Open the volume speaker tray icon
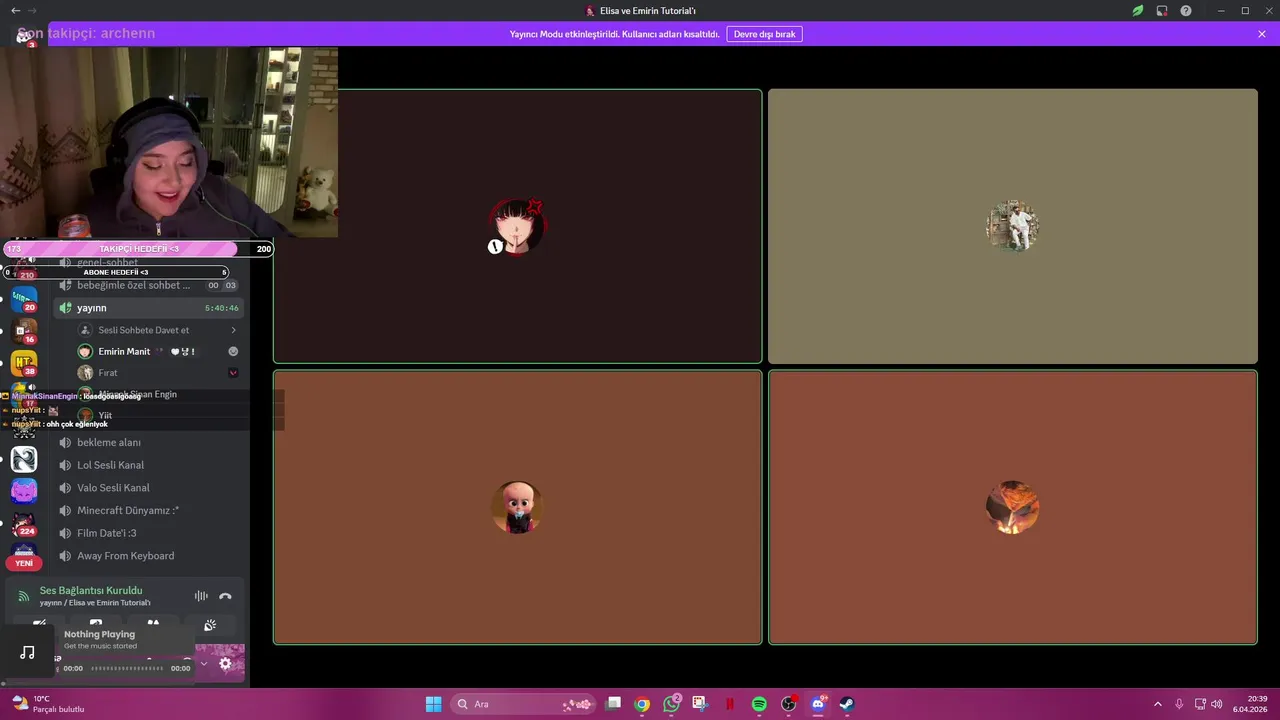The height and width of the screenshot is (720, 1280). [x=1216, y=704]
